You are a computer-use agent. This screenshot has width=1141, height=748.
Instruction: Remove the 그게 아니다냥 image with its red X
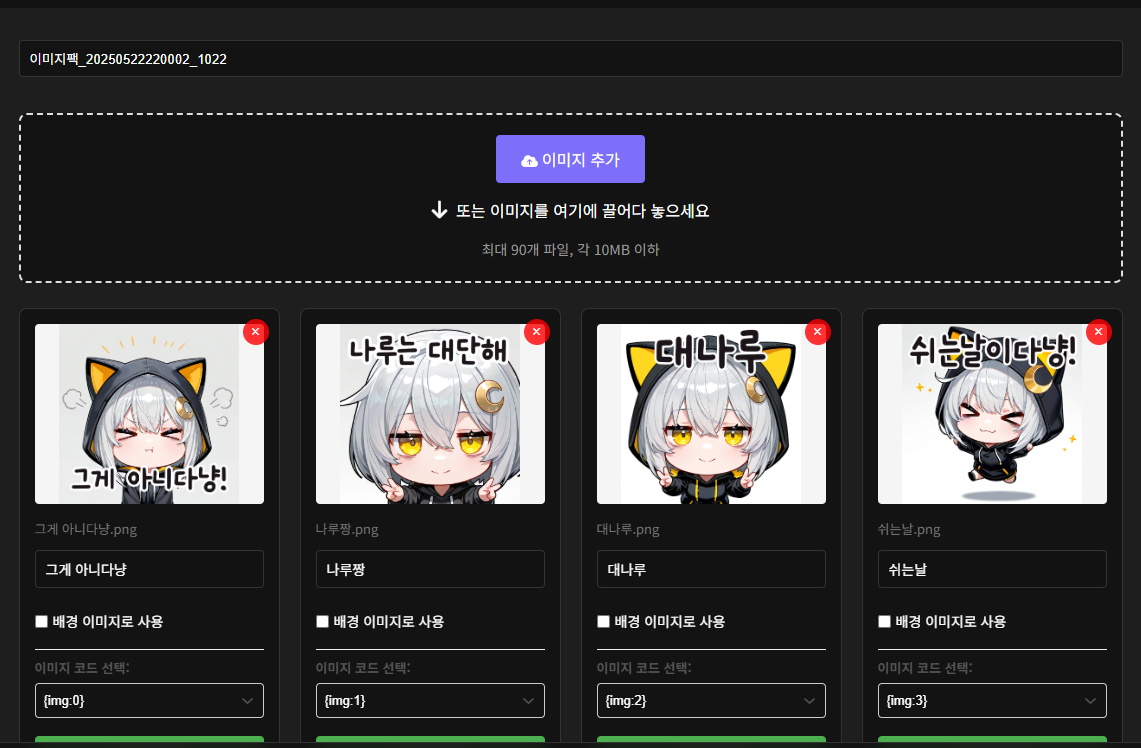(x=255, y=332)
